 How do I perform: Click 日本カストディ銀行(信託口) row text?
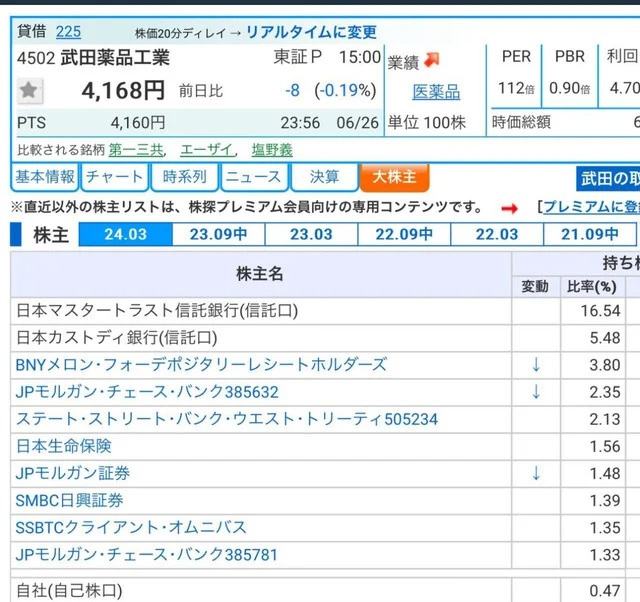point(117,338)
